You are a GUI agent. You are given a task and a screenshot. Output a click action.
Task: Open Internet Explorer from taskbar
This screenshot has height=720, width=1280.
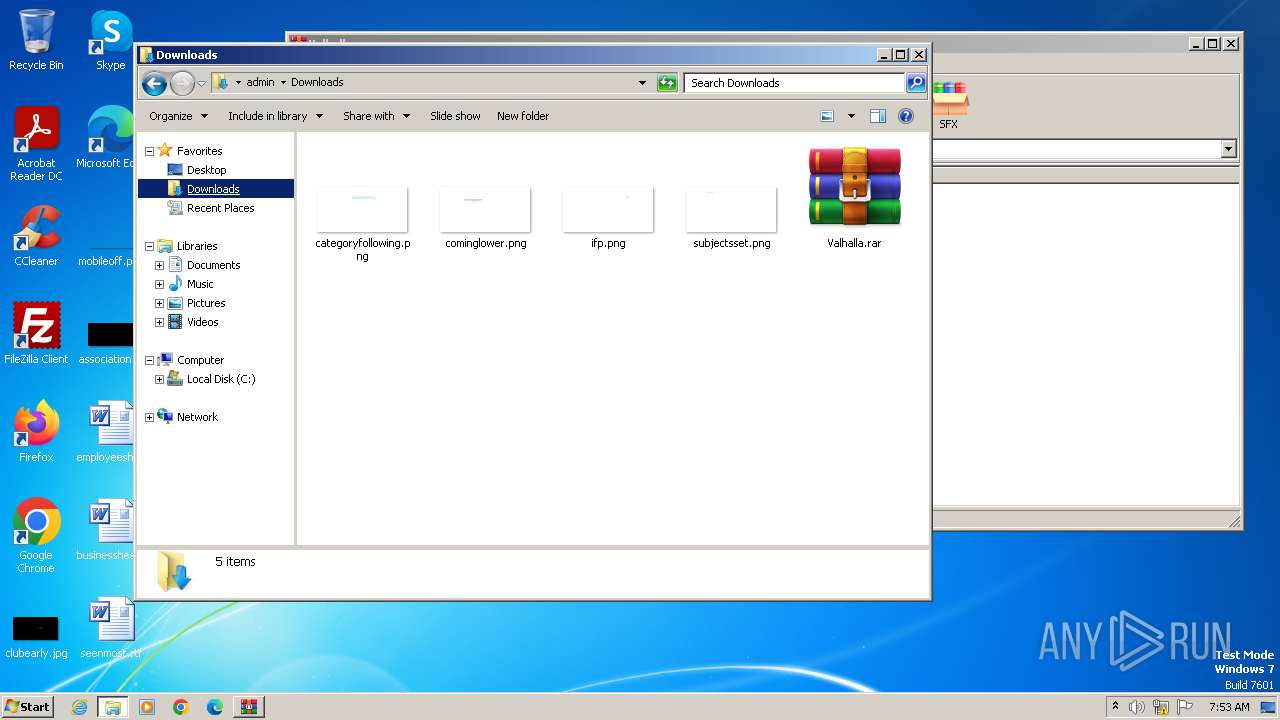pos(80,707)
